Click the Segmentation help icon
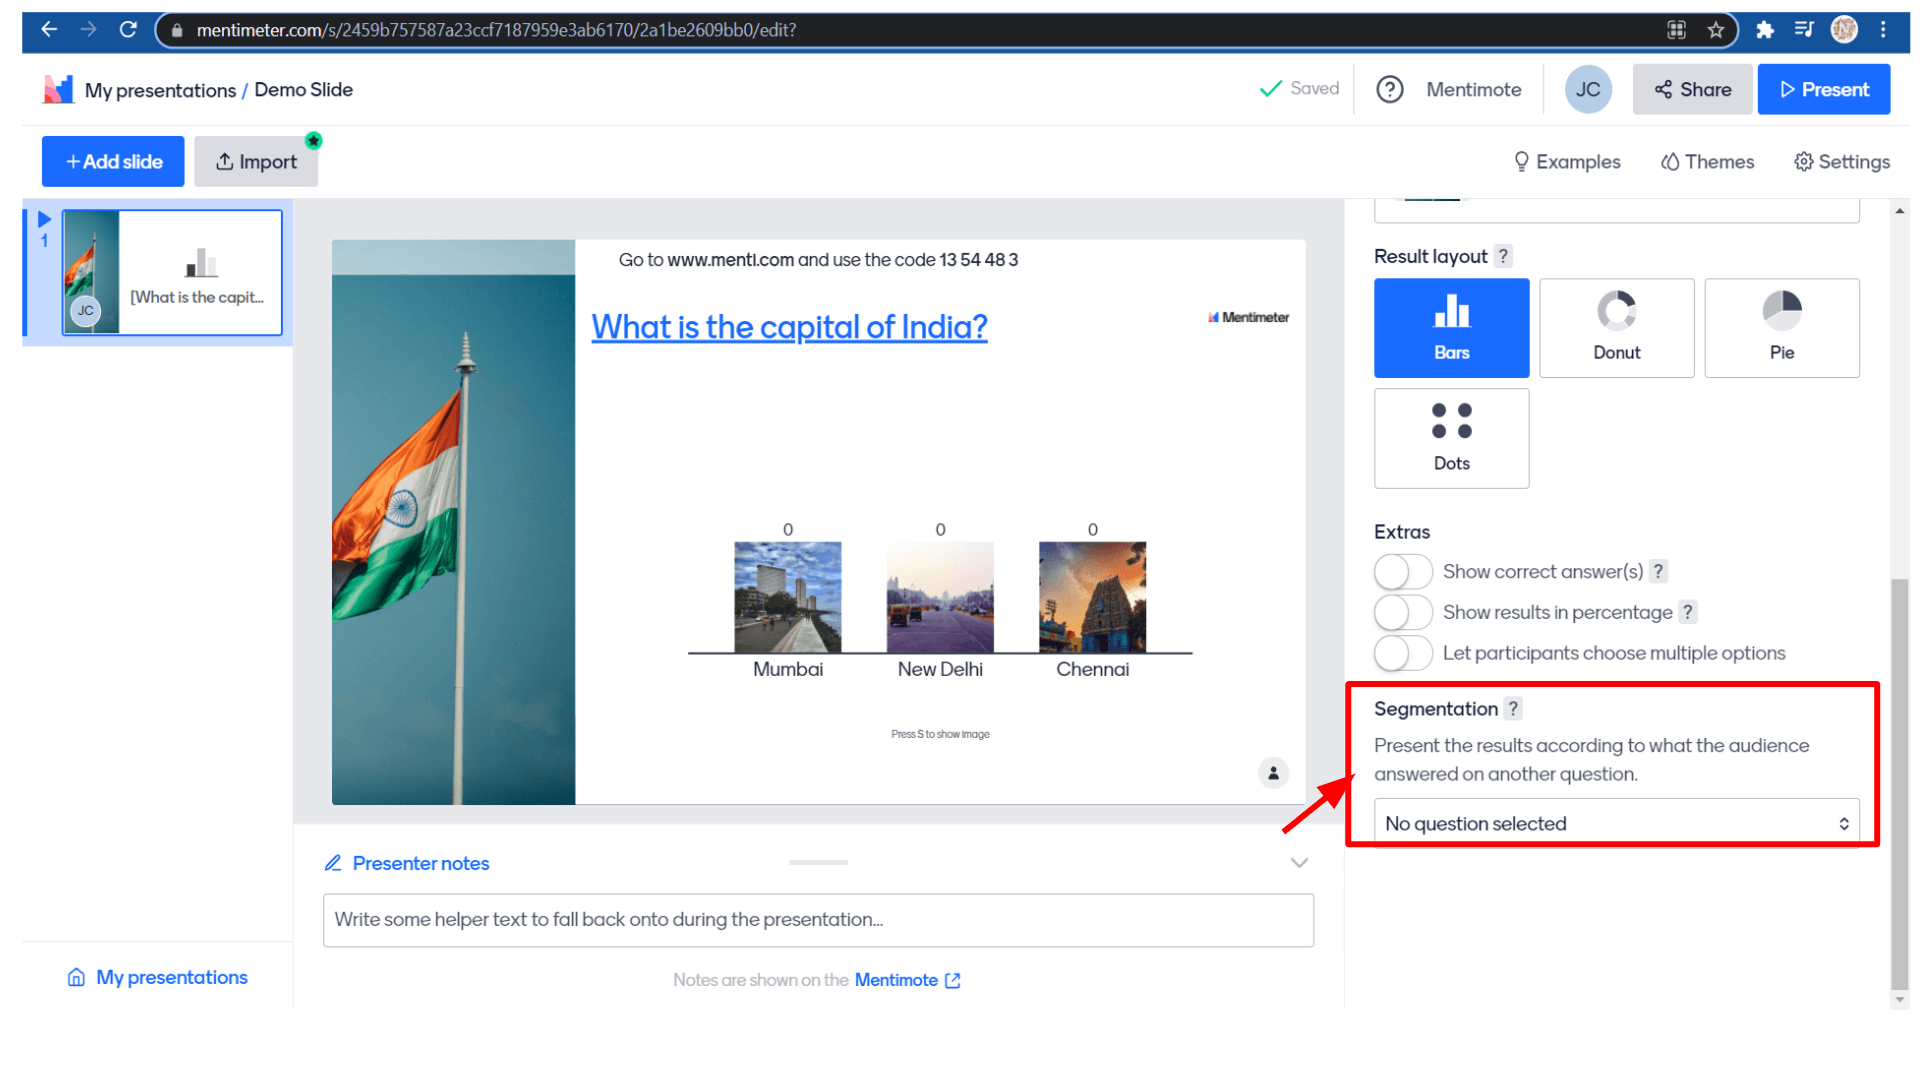Screen dimensions: 1920x1080 pos(1513,709)
